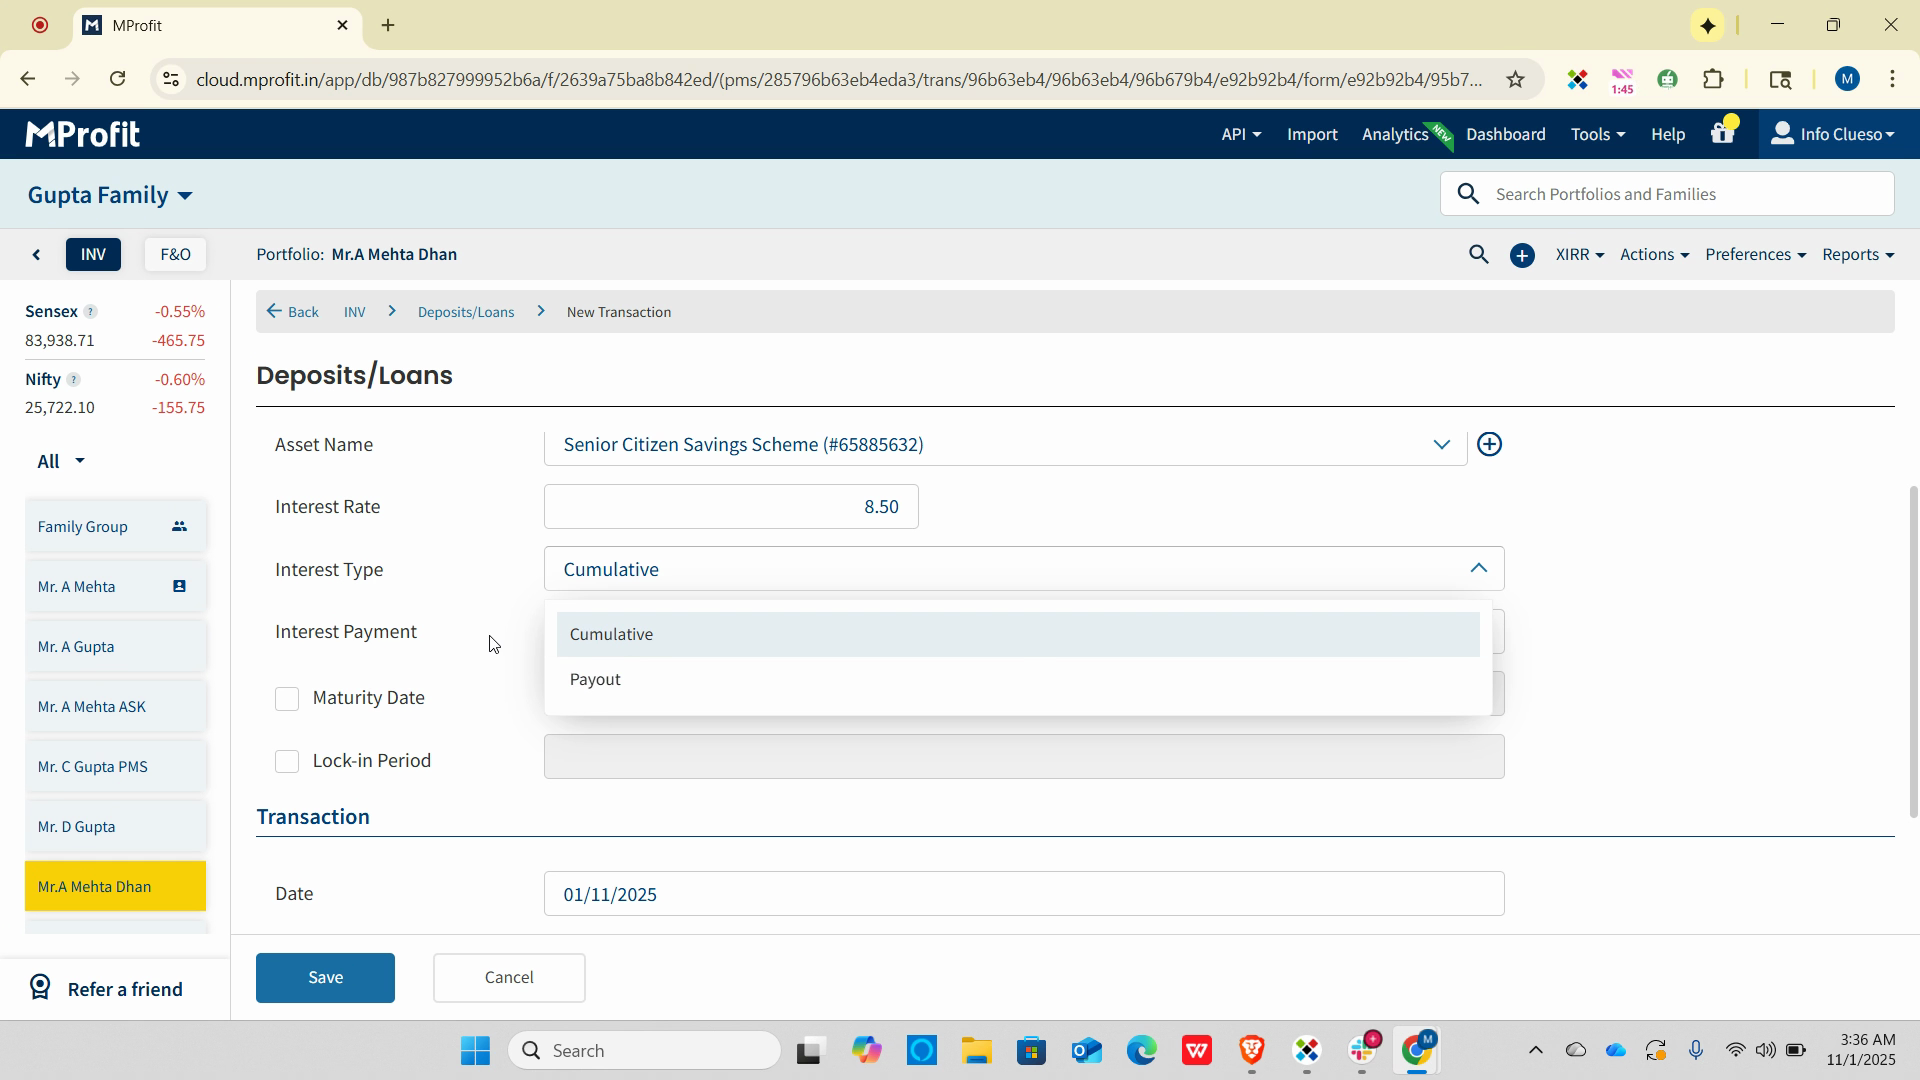Click the Interest Rate input field
Image resolution: width=1920 pixels, height=1080 pixels.
[731, 507]
